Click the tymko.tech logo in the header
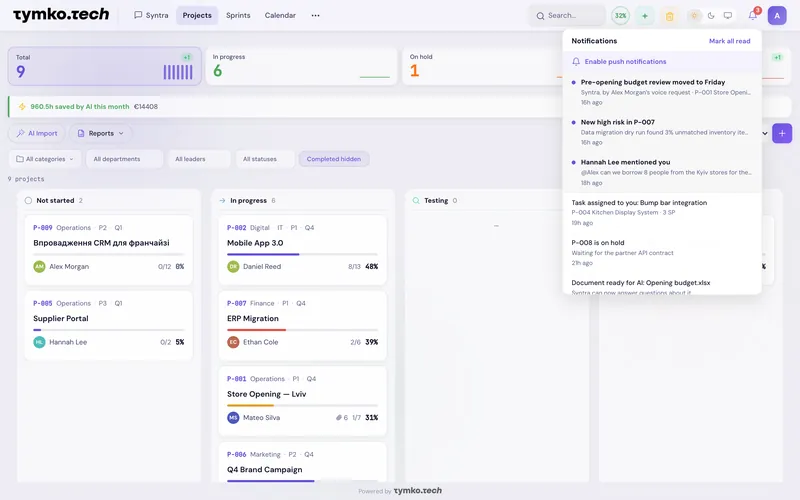This screenshot has width=800, height=500. click(x=61, y=15)
